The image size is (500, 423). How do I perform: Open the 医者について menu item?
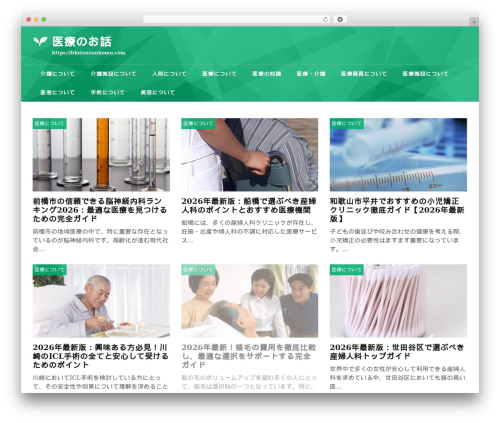(57, 92)
